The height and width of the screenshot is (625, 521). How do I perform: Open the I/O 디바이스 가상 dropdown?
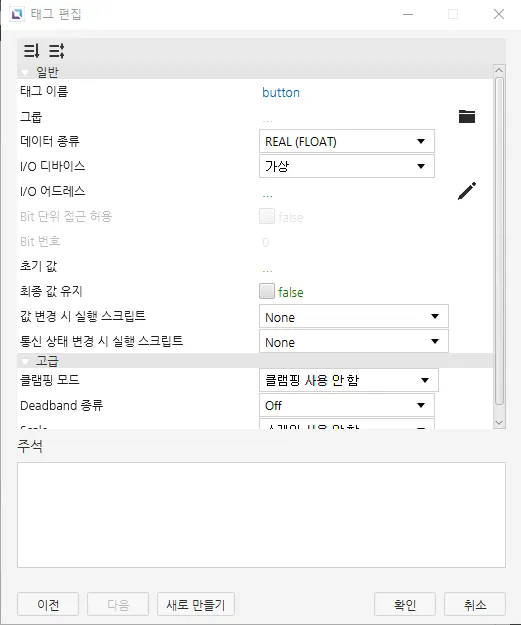point(347,166)
